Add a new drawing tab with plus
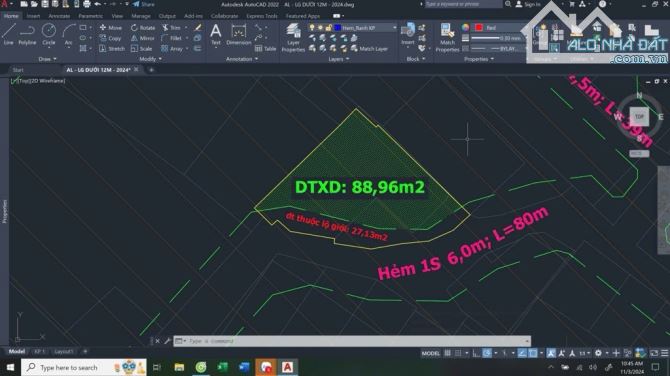 [x=151, y=70]
